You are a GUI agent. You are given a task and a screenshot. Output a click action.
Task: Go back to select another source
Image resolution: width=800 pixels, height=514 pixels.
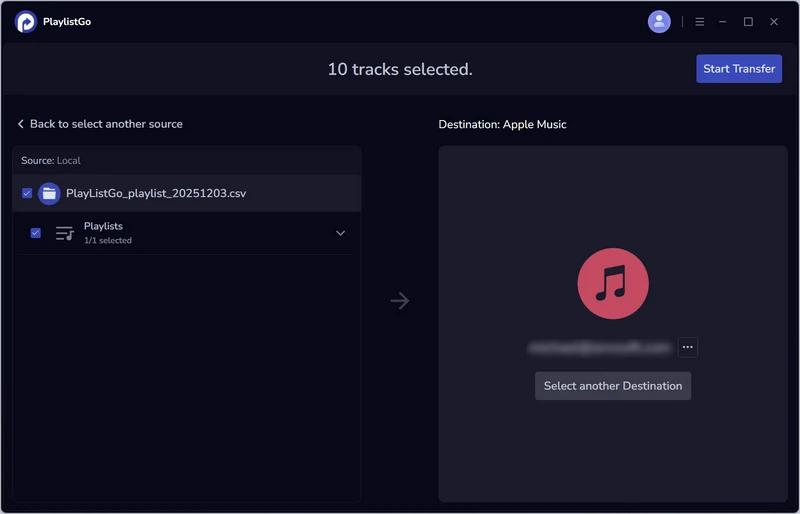[x=100, y=124]
